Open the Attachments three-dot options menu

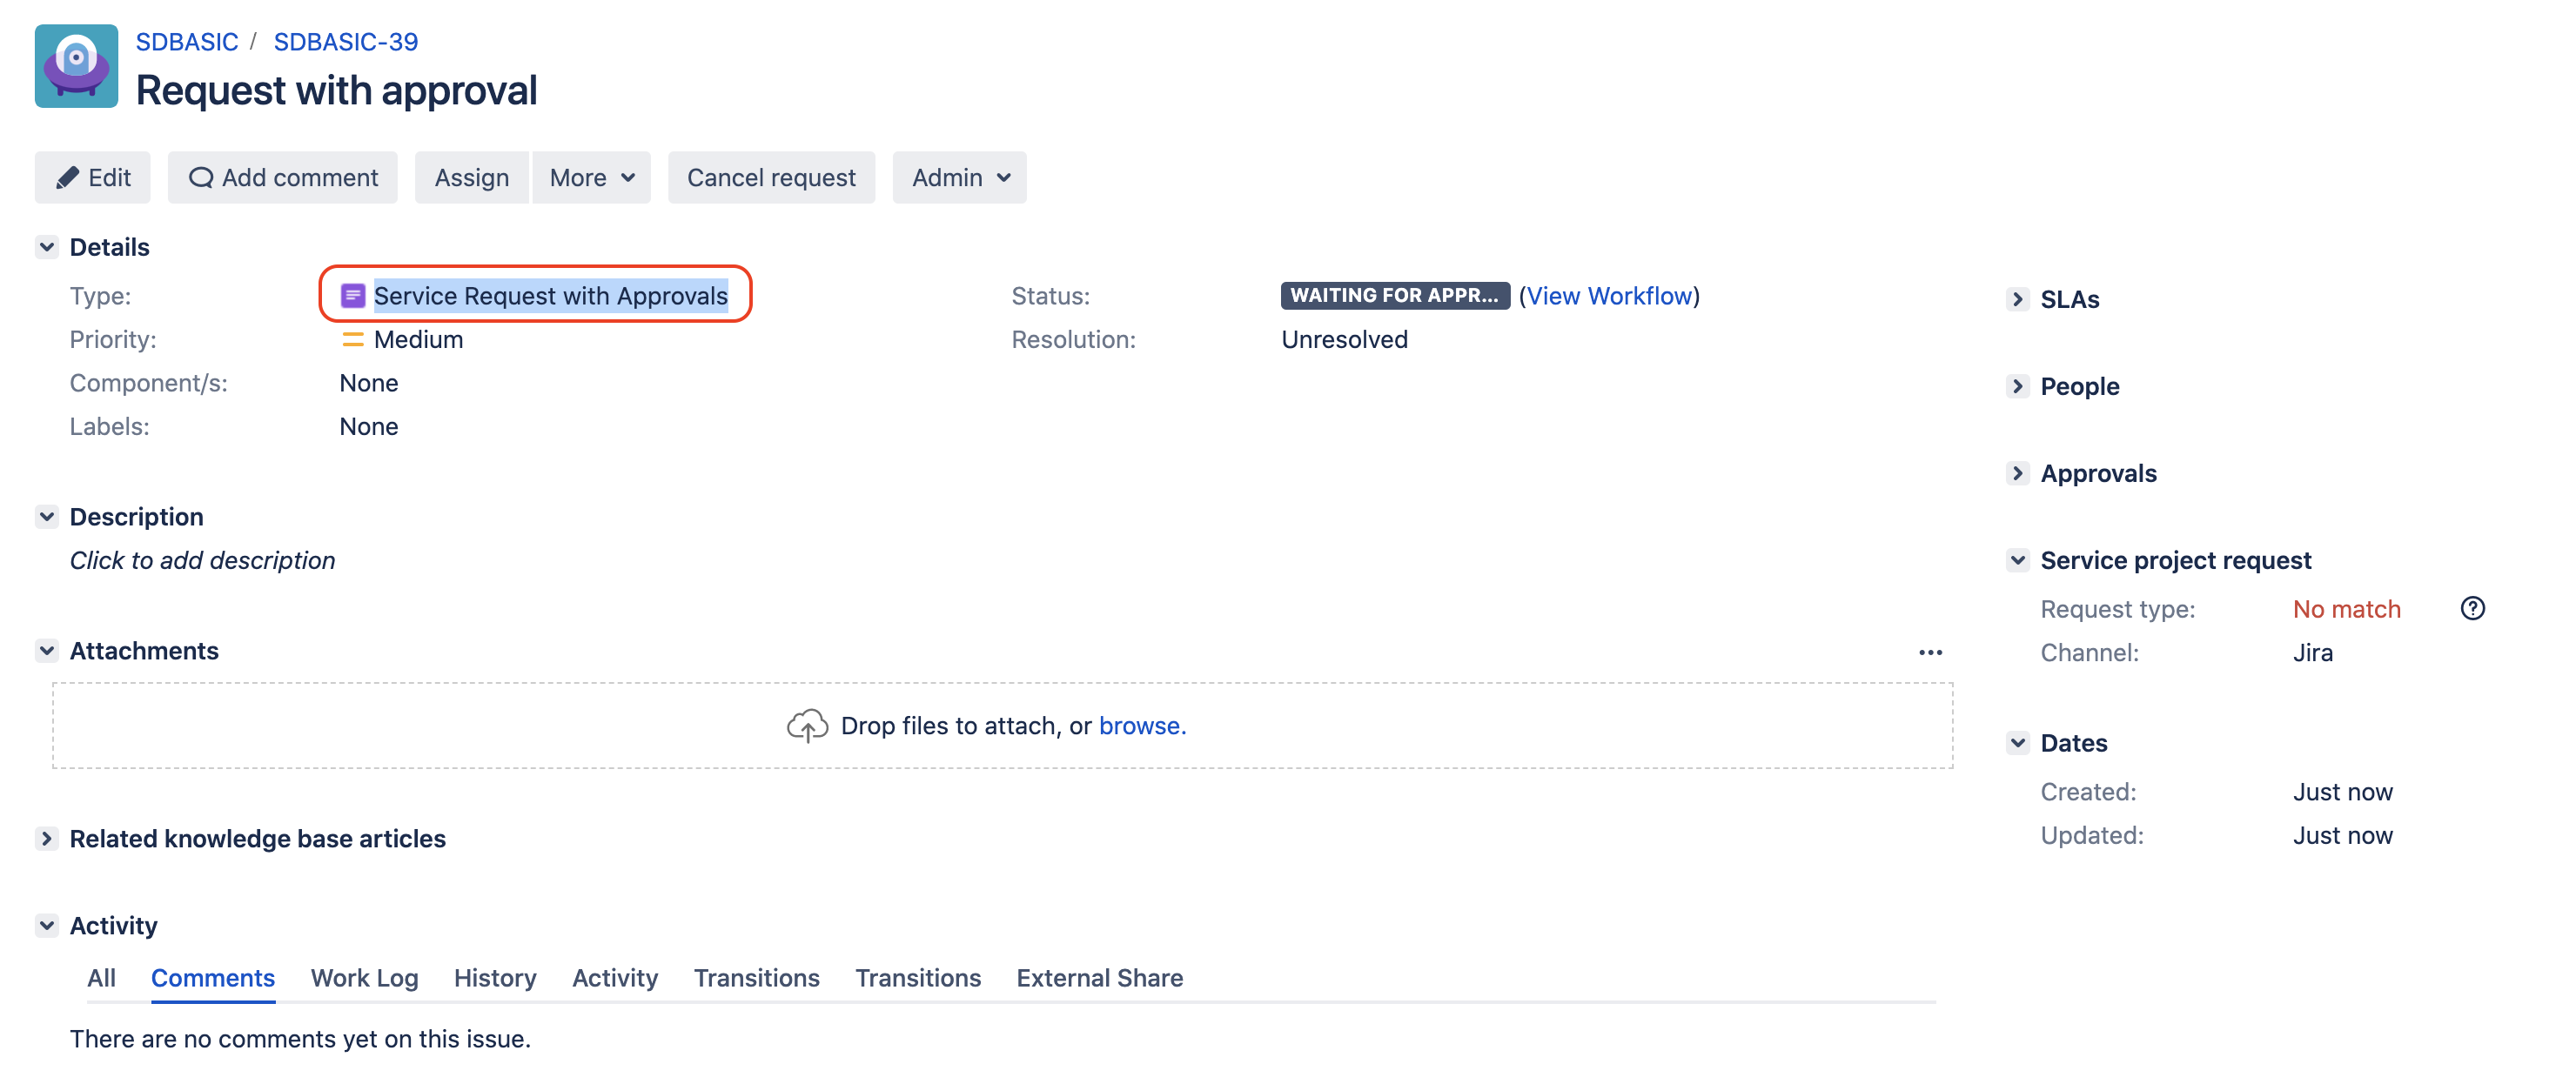coord(1929,652)
